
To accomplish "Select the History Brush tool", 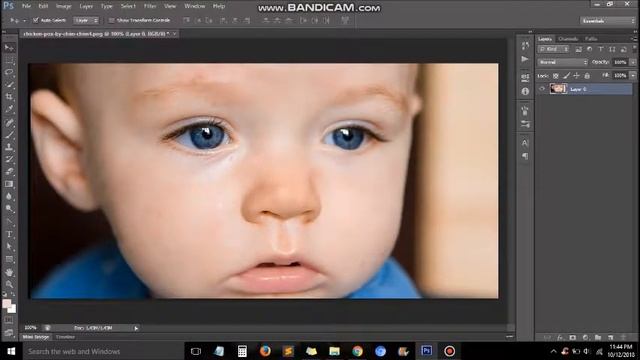I will coord(9,159).
